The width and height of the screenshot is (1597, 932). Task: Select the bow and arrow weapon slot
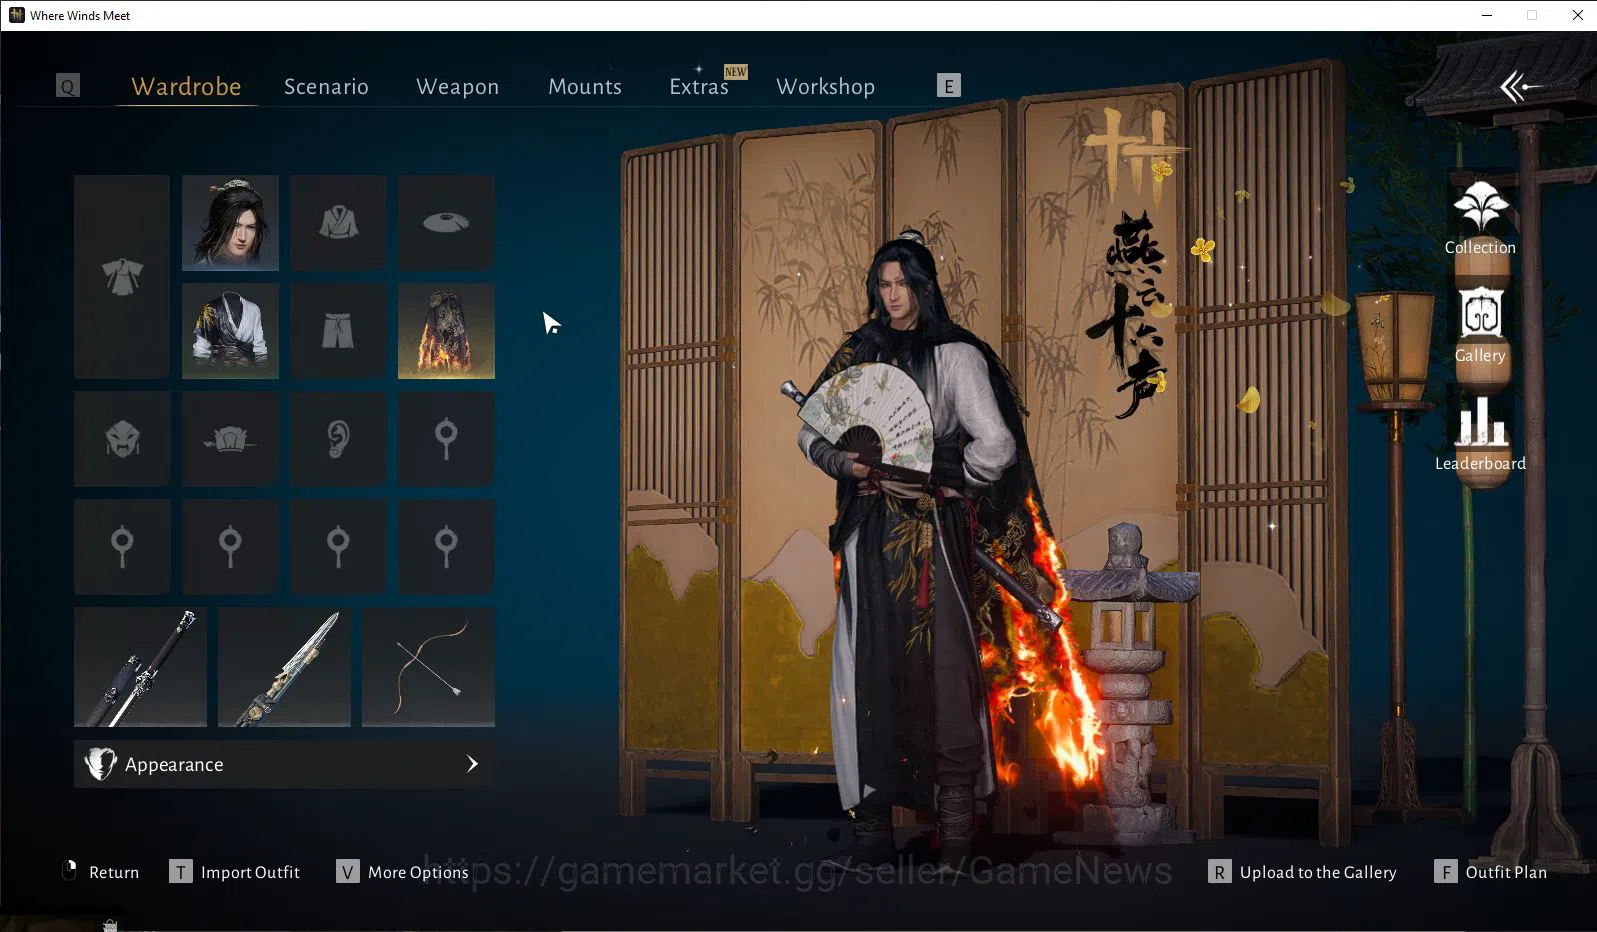428,667
